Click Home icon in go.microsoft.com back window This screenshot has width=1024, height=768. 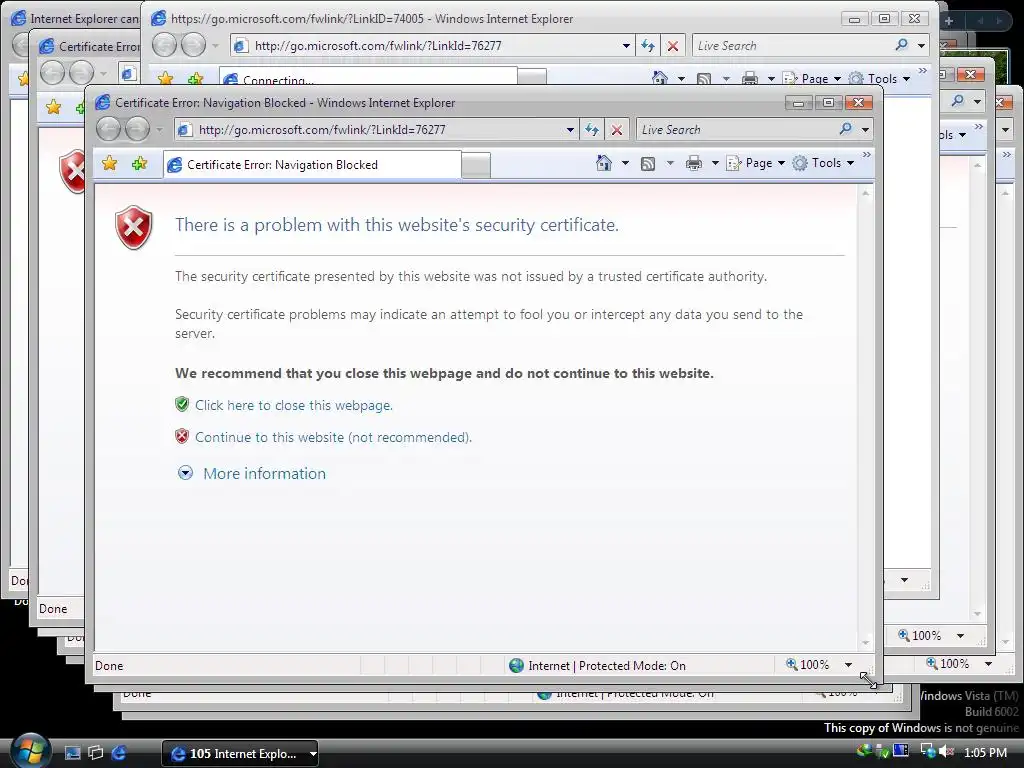point(660,78)
